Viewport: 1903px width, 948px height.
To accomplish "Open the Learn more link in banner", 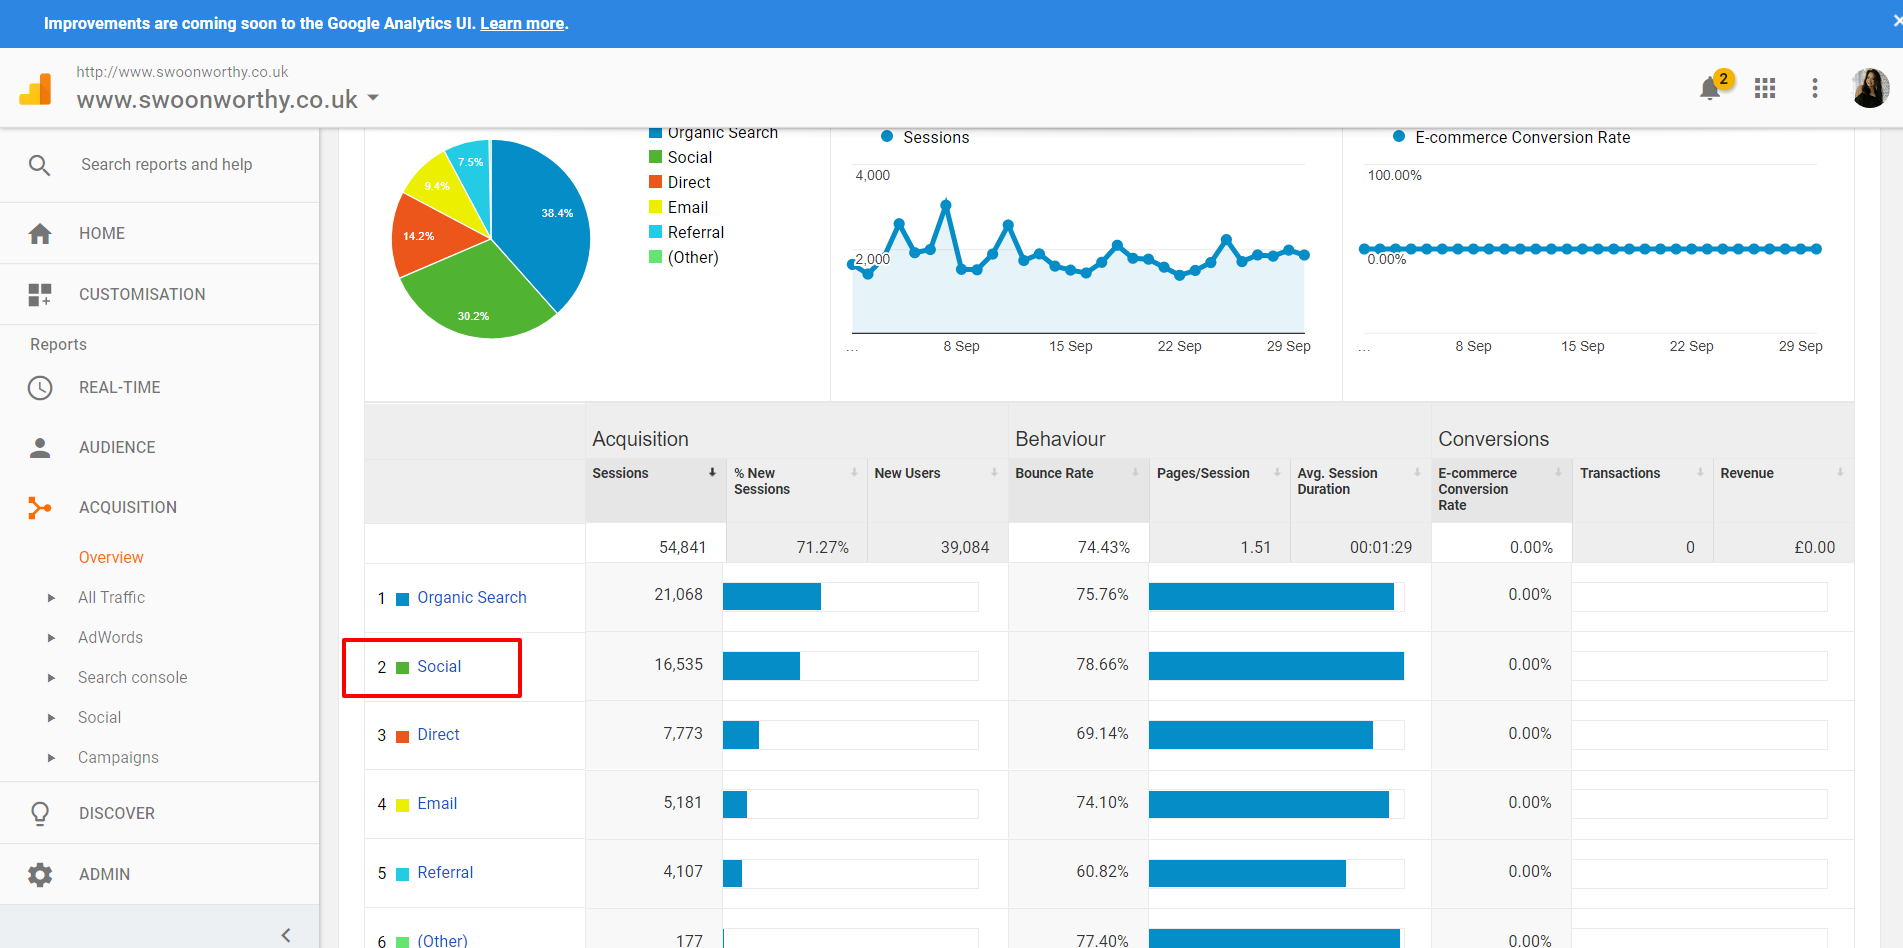I will (x=522, y=24).
